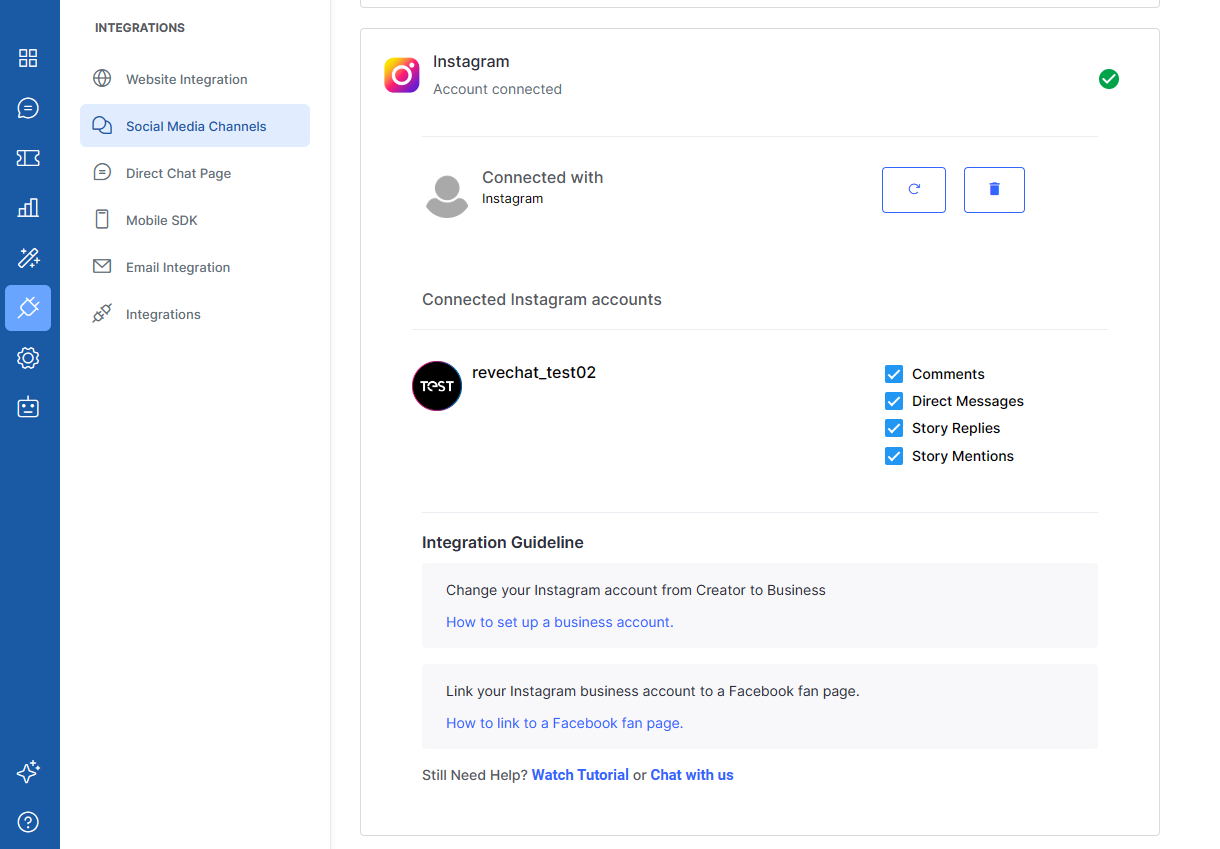1220x849 pixels.
Task: Click the trash delete connection button
Action: [994, 190]
